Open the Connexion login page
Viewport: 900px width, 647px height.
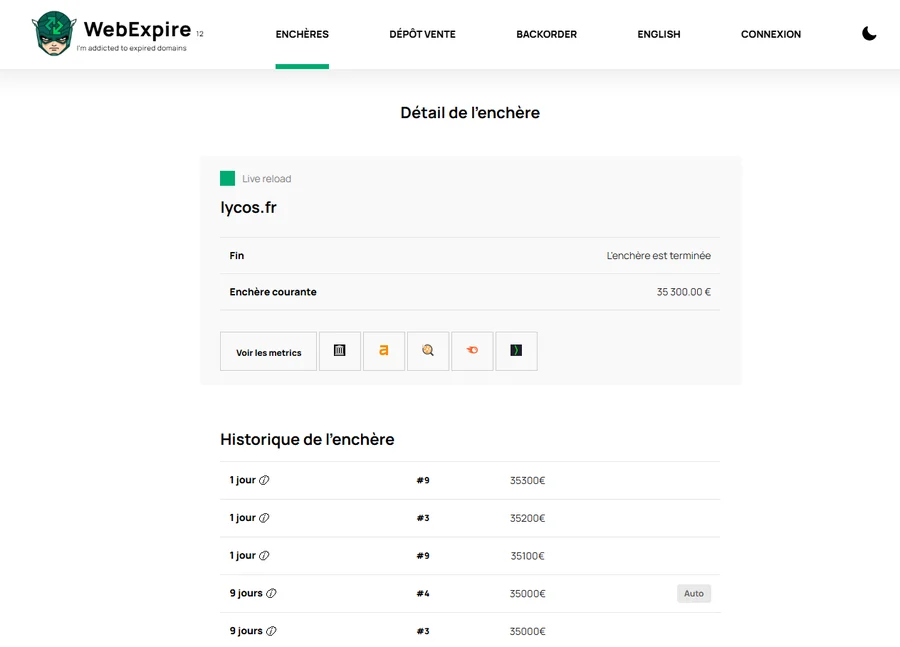pyautogui.click(x=771, y=34)
